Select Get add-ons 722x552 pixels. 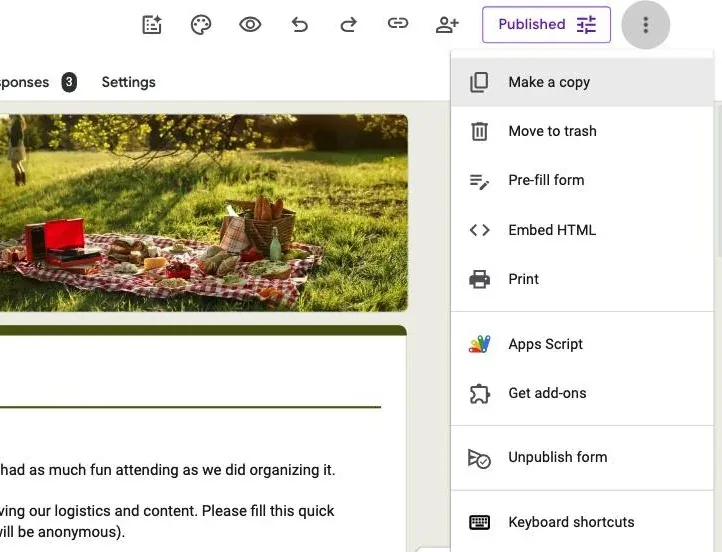[x=582, y=393]
